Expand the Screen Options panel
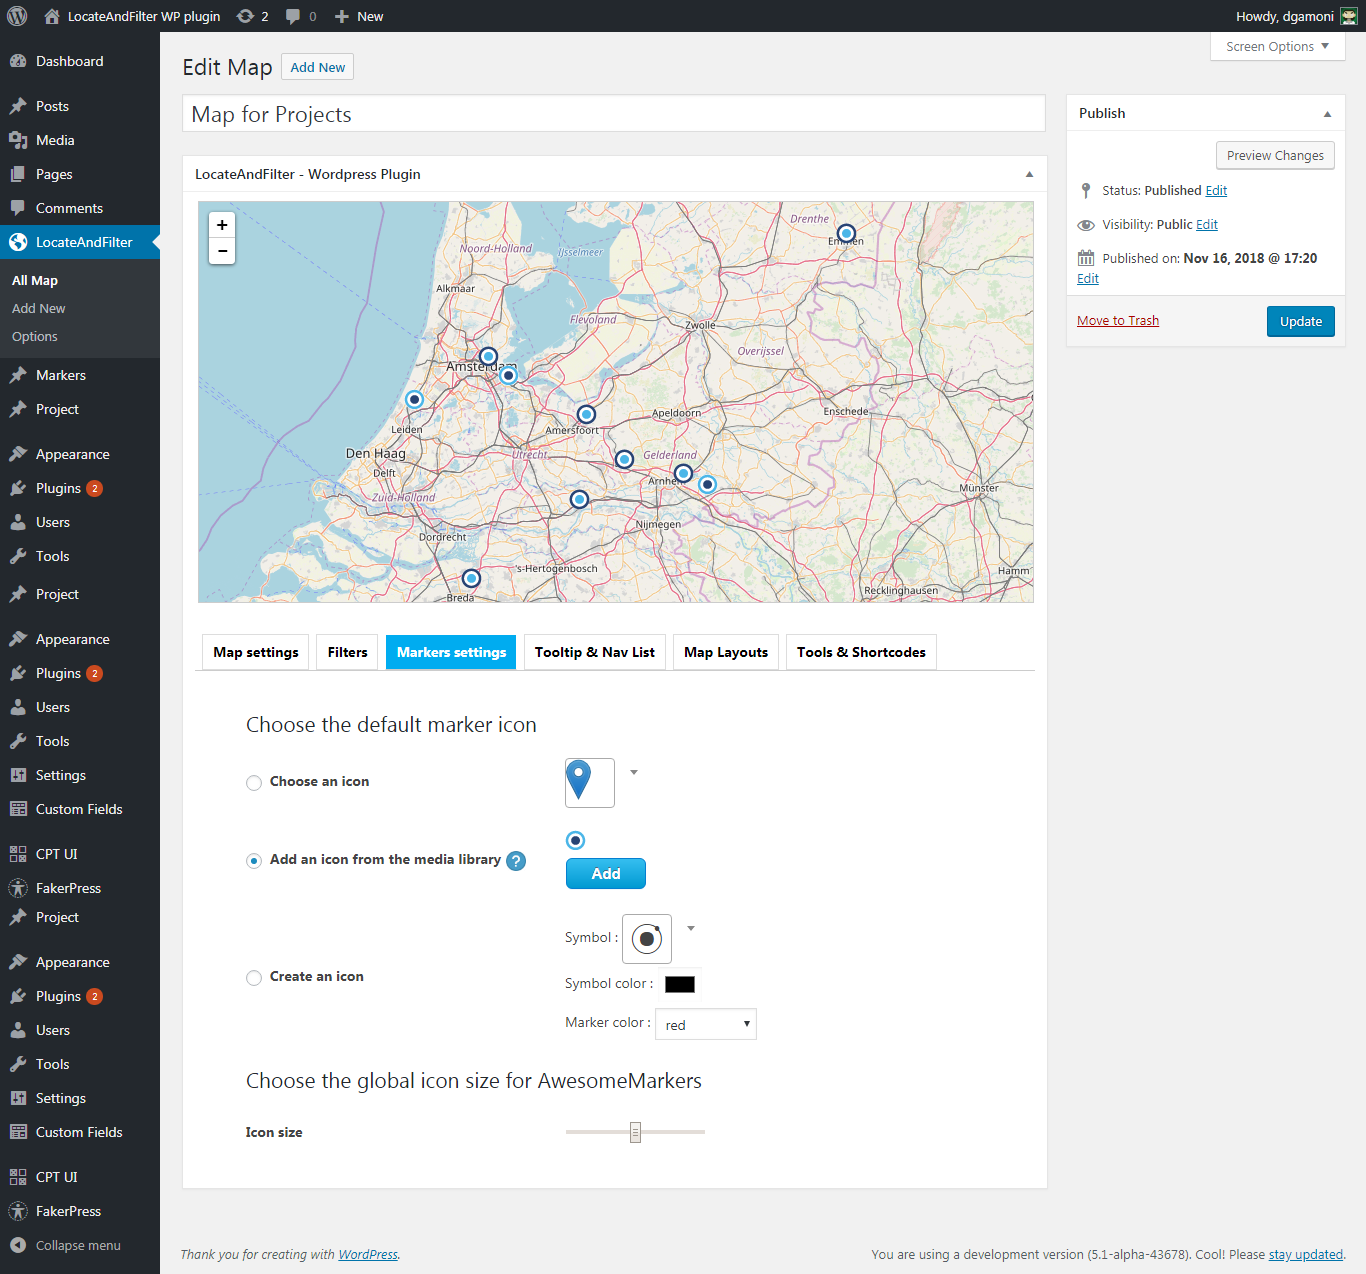This screenshot has height=1274, width=1366. coord(1277,46)
